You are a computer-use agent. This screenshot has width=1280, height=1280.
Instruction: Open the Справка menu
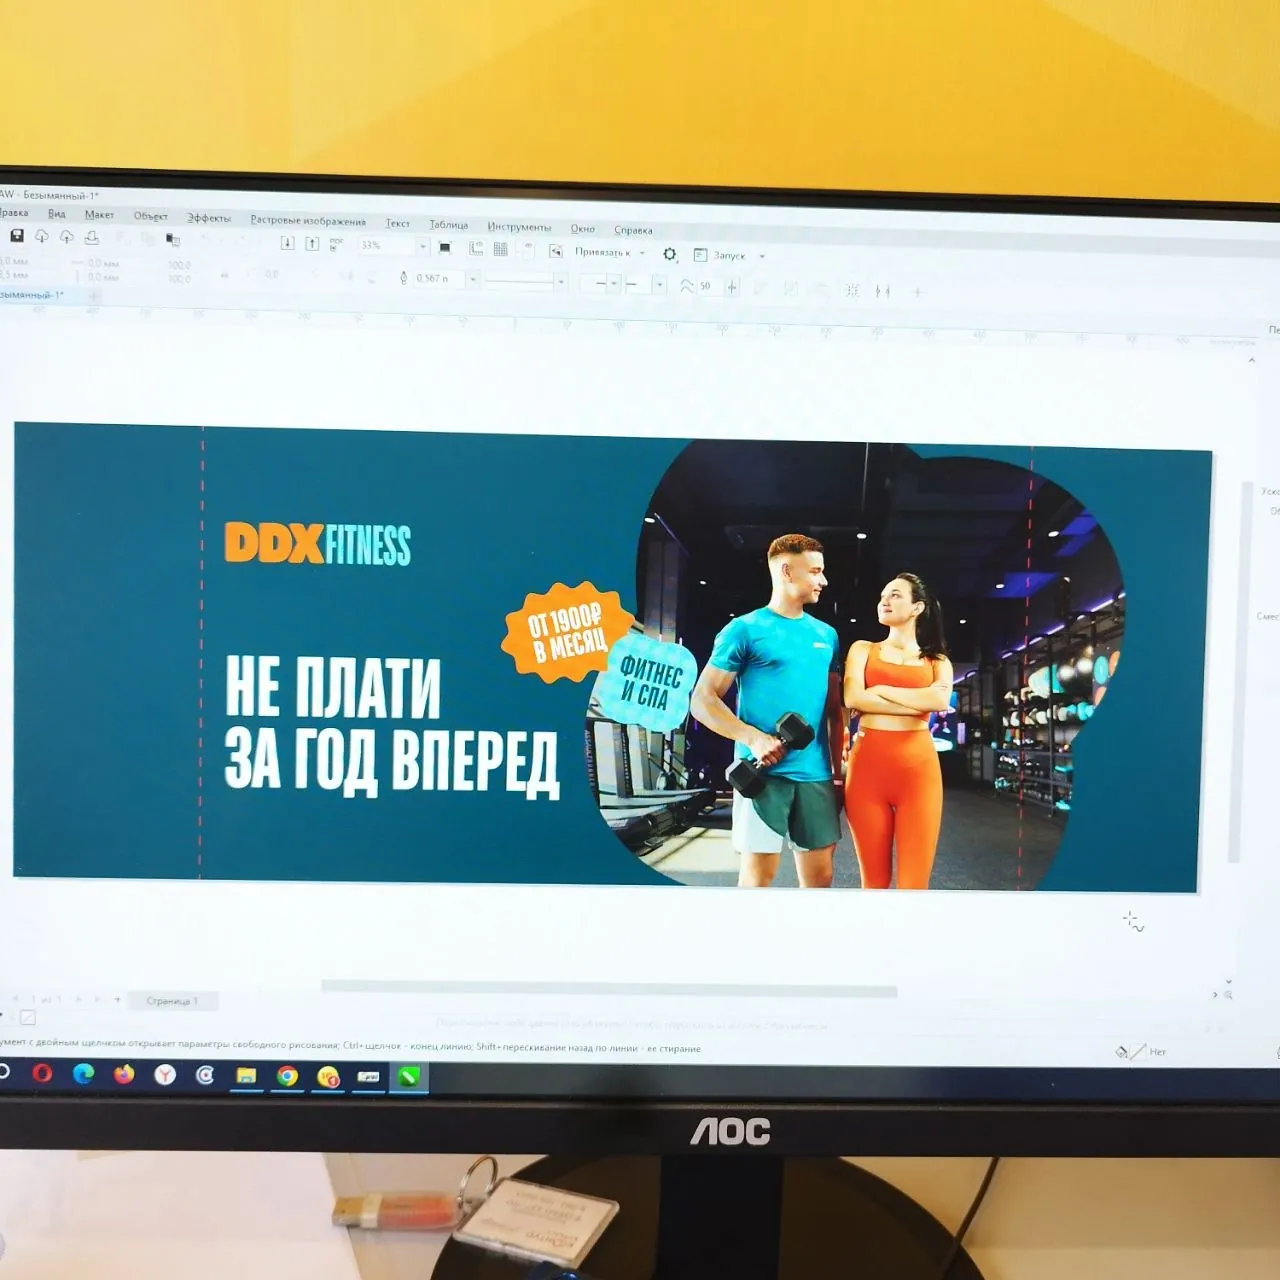tap(633, 230)
